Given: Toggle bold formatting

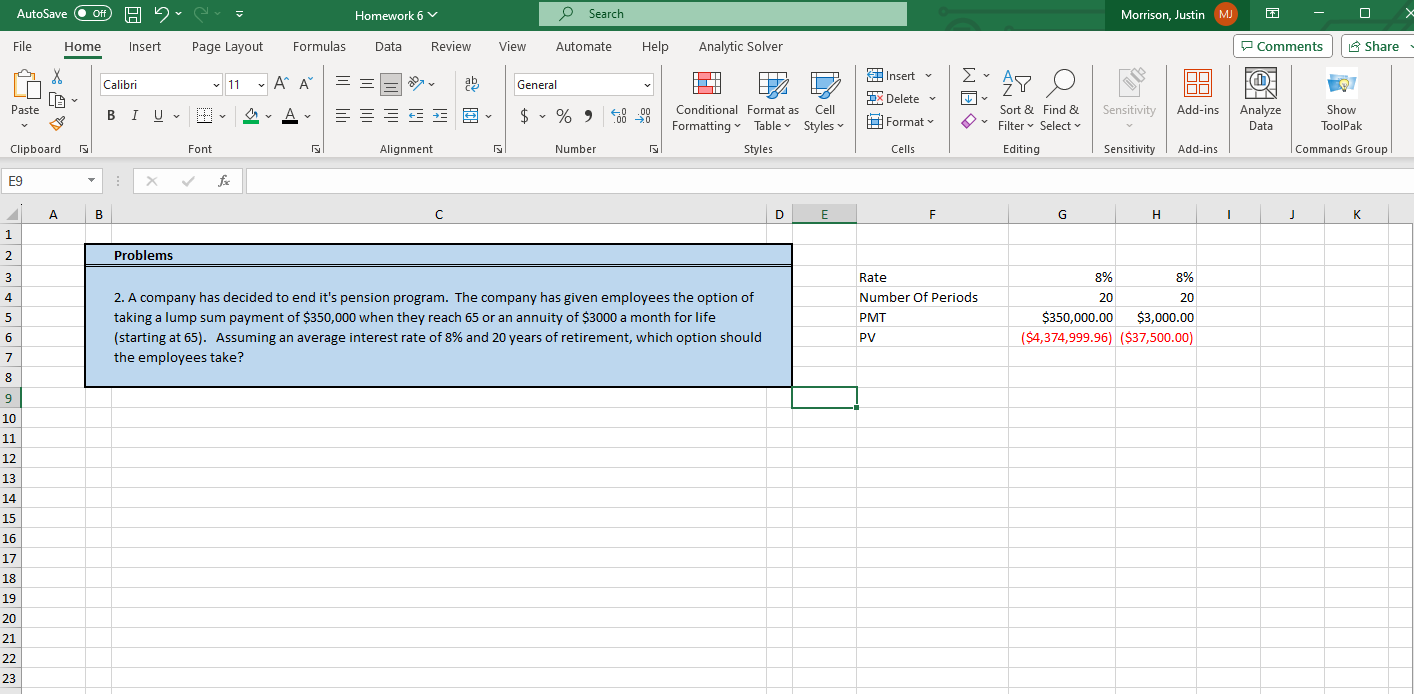Looking at the screenshot, I should click(110, 115).
